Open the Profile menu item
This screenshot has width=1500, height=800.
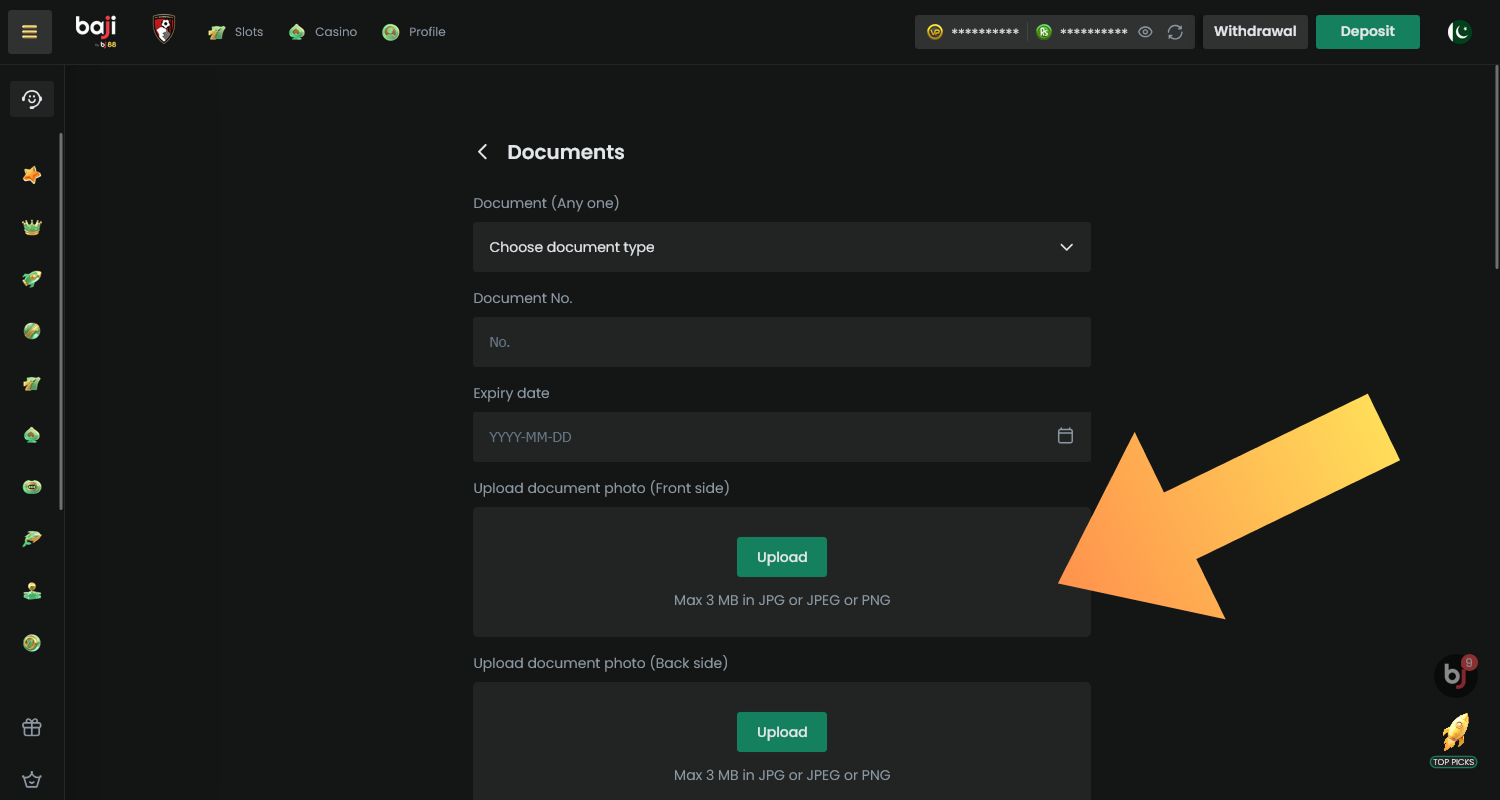pyautogui.click(x=413, y=31)
